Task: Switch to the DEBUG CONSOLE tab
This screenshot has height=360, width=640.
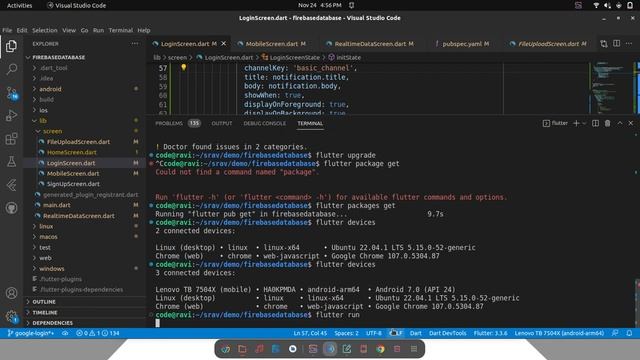Action: coord(264,123)
